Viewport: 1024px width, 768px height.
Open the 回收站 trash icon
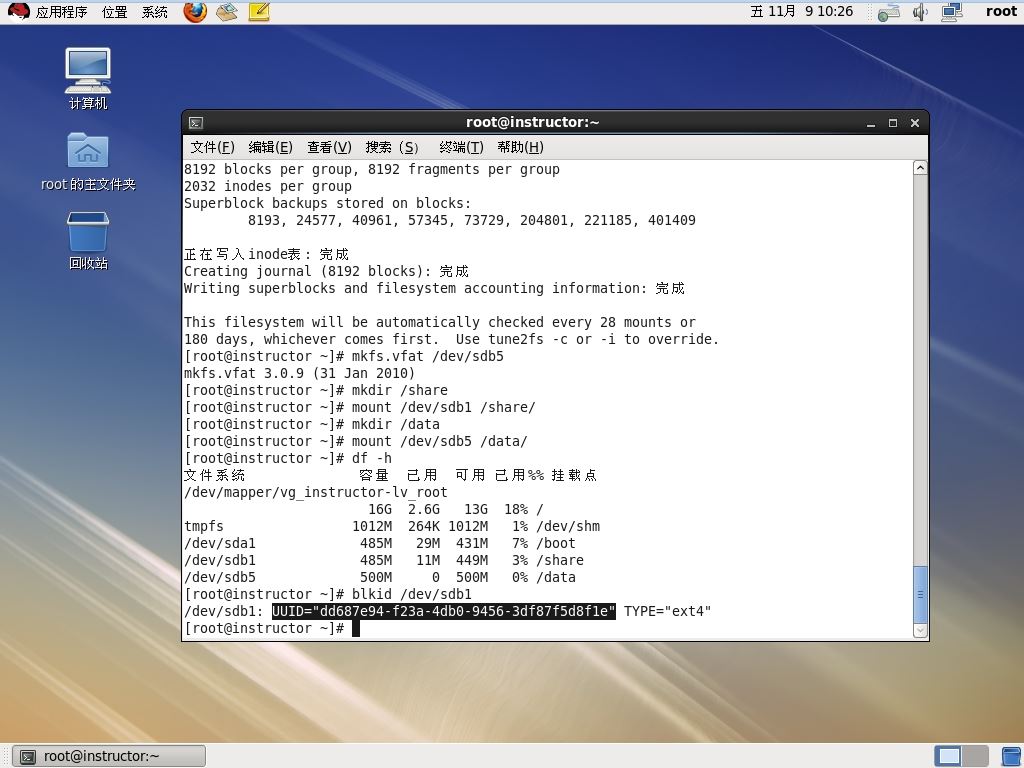(88, 240)
